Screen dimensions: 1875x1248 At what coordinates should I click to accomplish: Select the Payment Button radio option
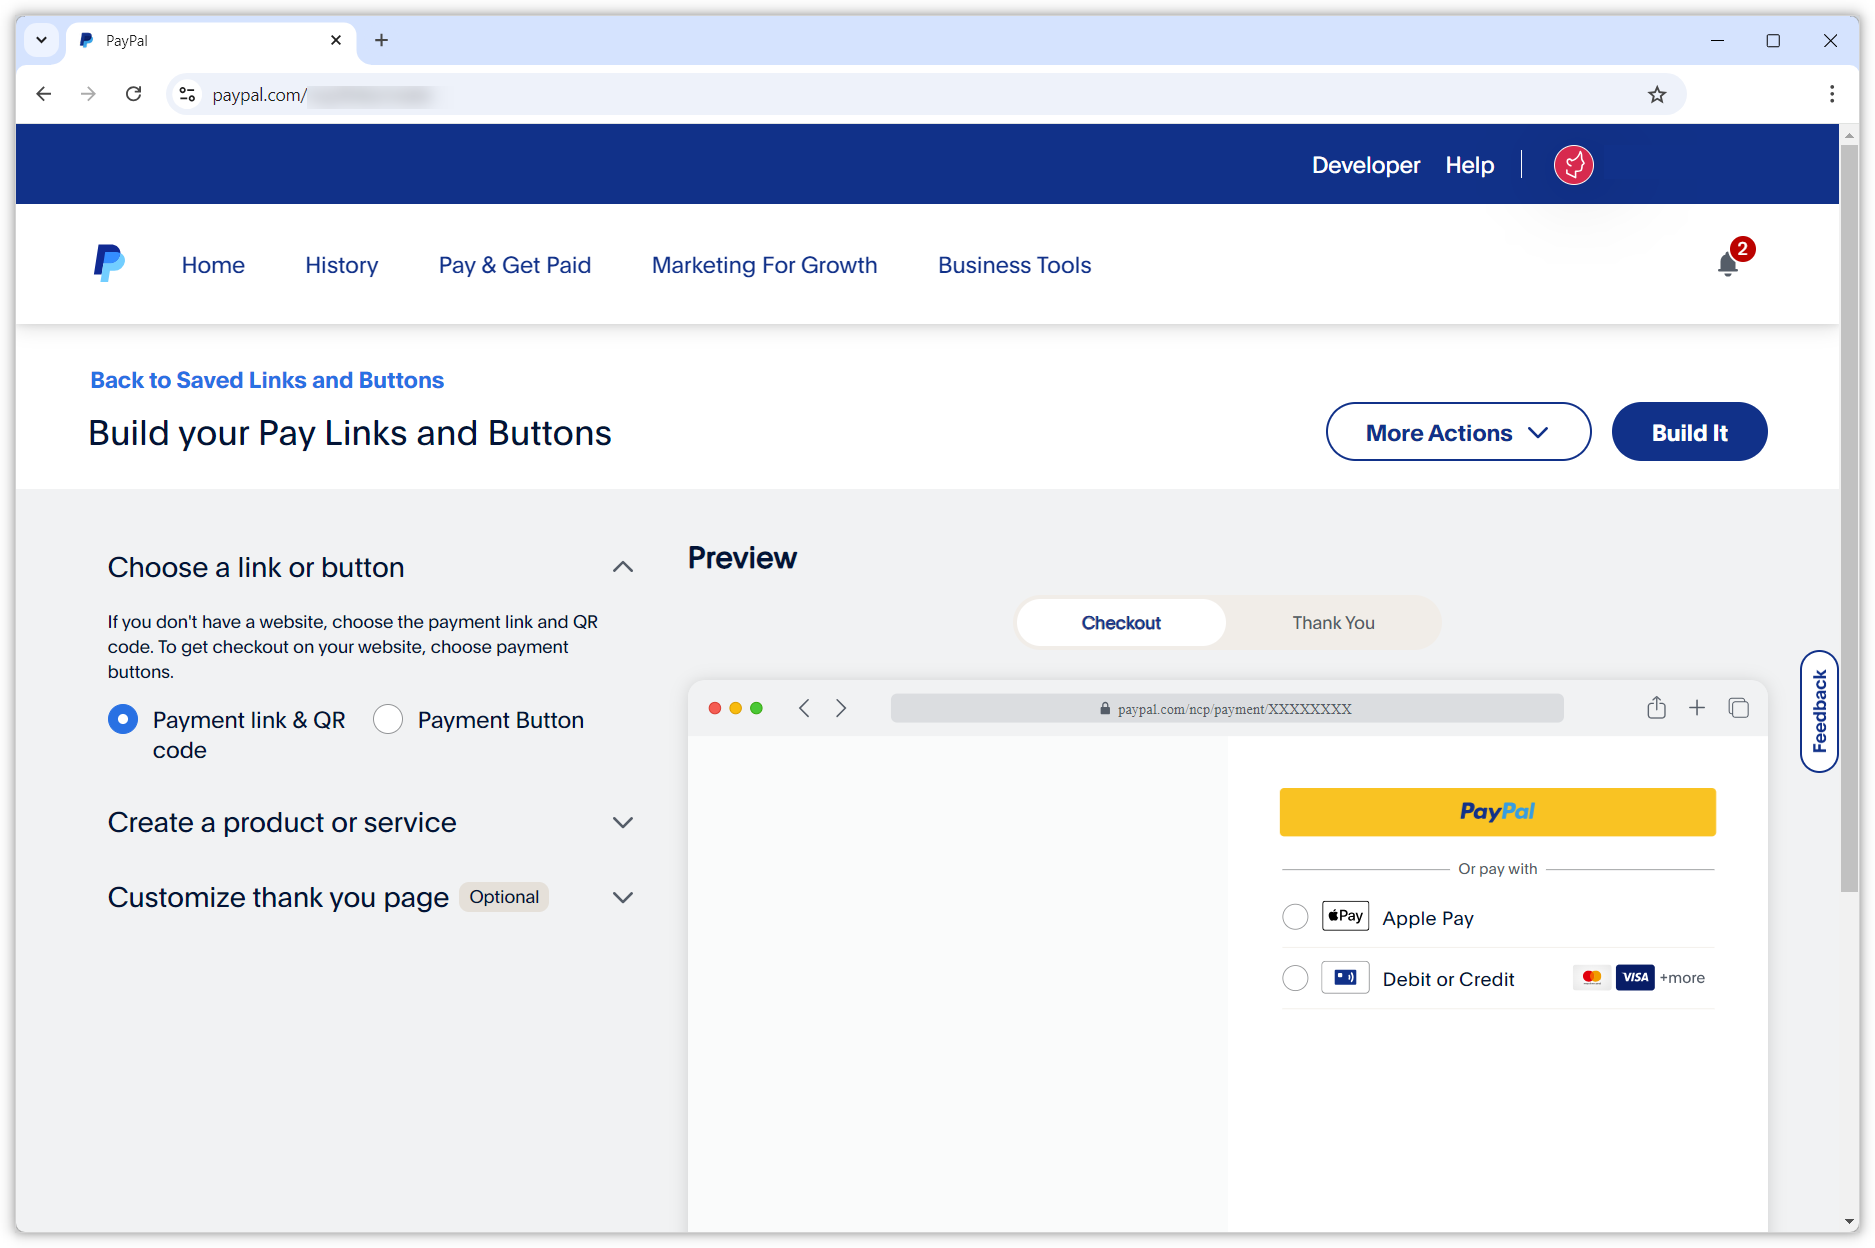coord(388,719)
